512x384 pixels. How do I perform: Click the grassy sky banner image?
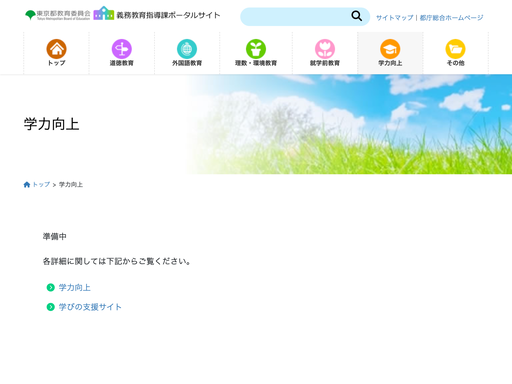[348, 124]
